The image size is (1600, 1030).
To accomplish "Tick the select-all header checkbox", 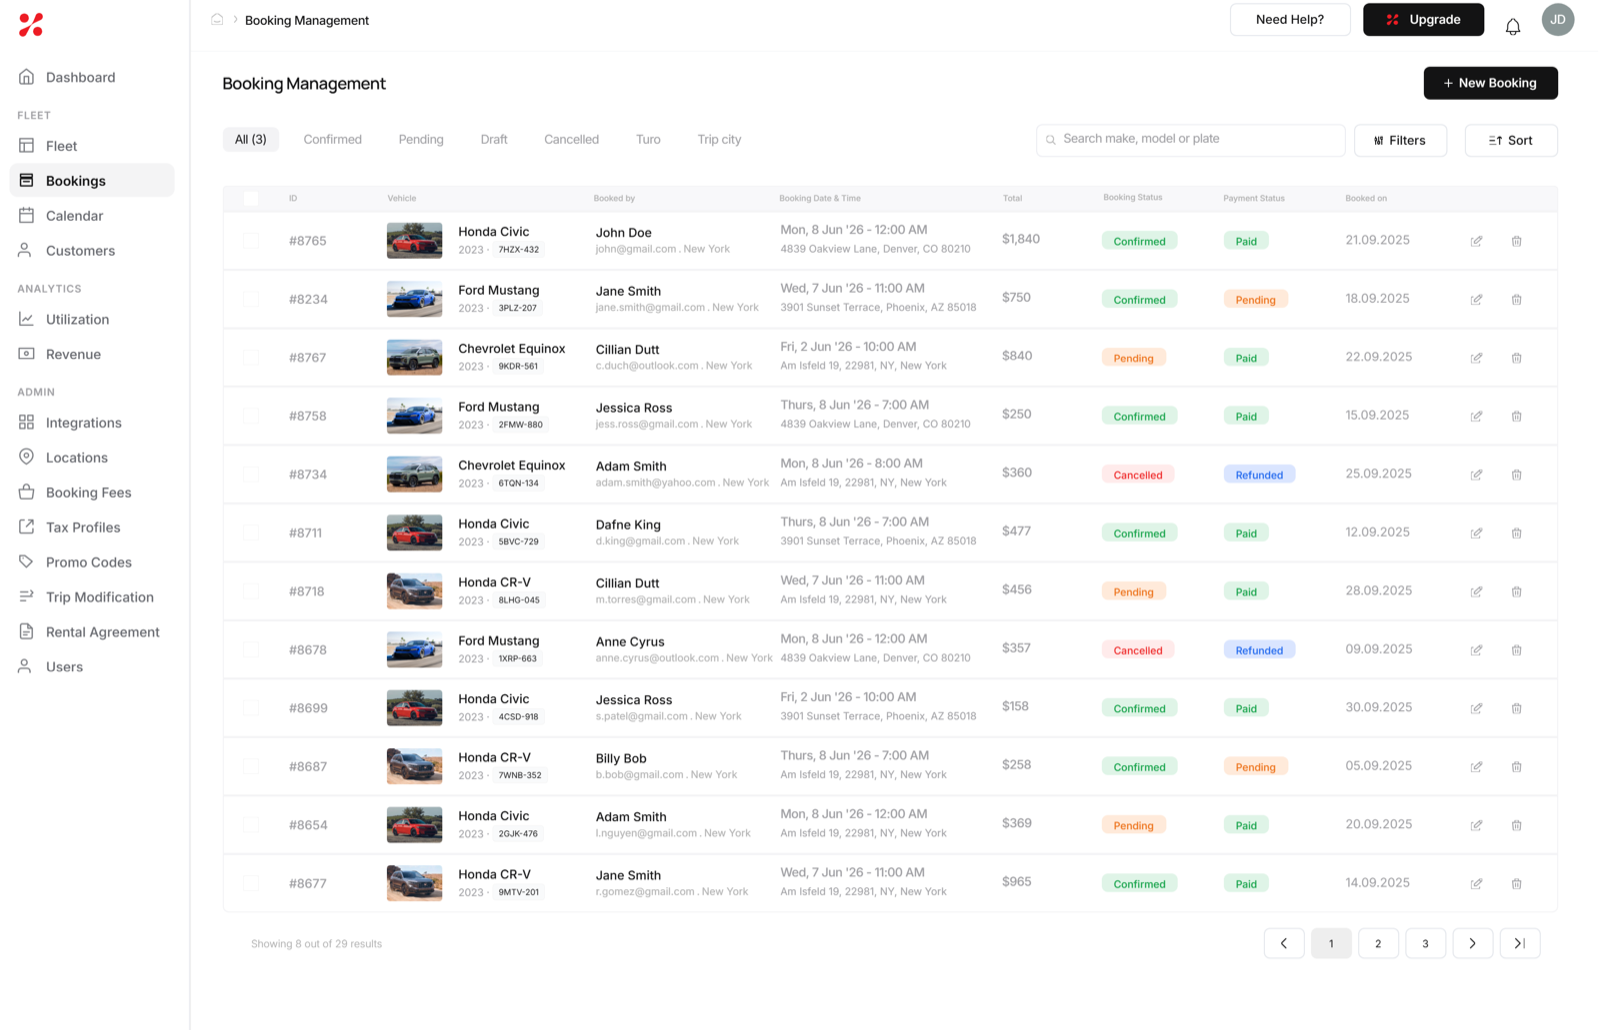I will click(251, 198).
